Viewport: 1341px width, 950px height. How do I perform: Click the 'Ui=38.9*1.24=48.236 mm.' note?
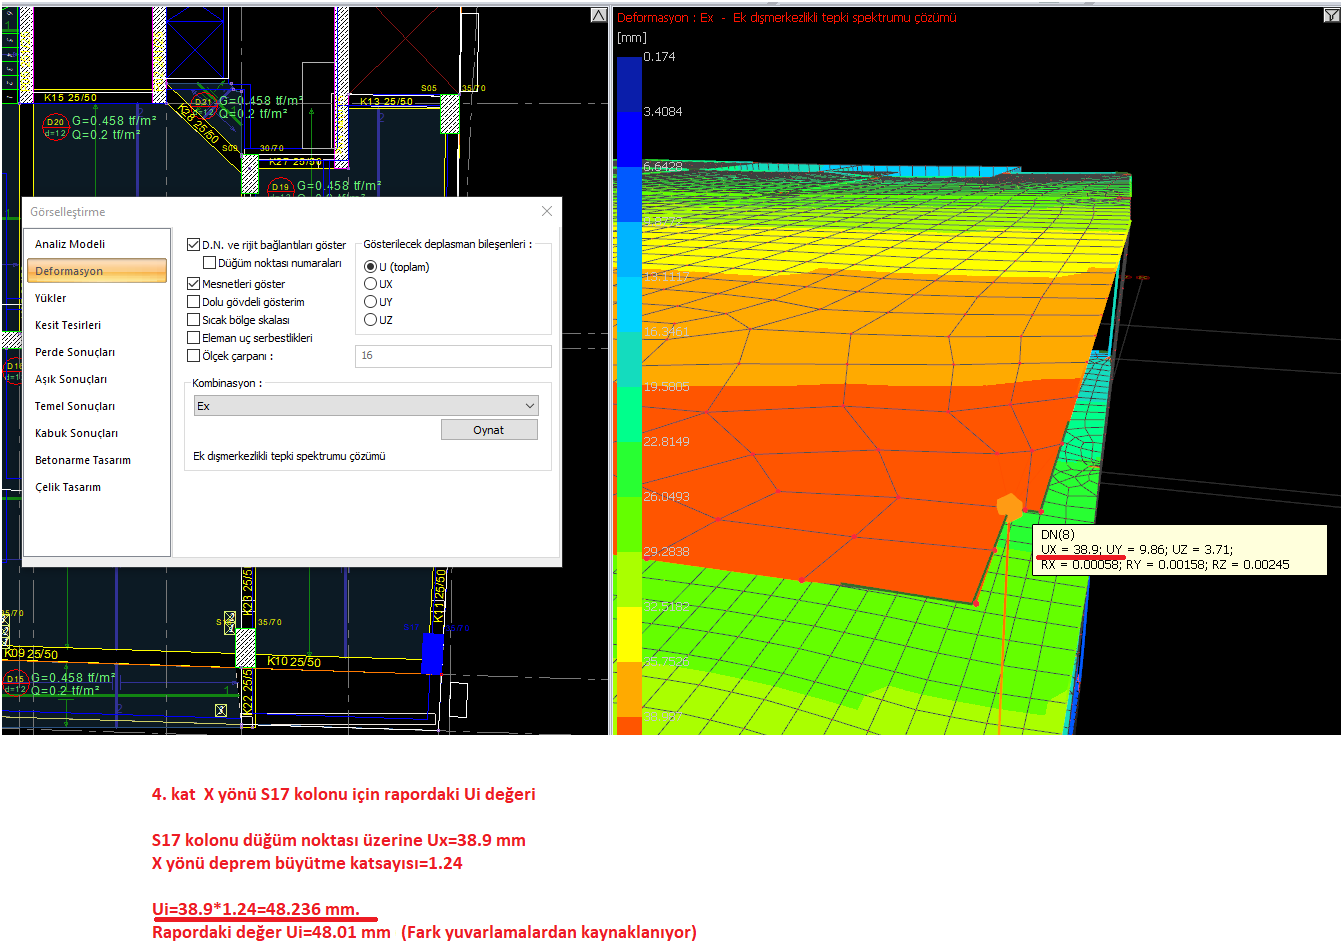click(x=256, y=909)
